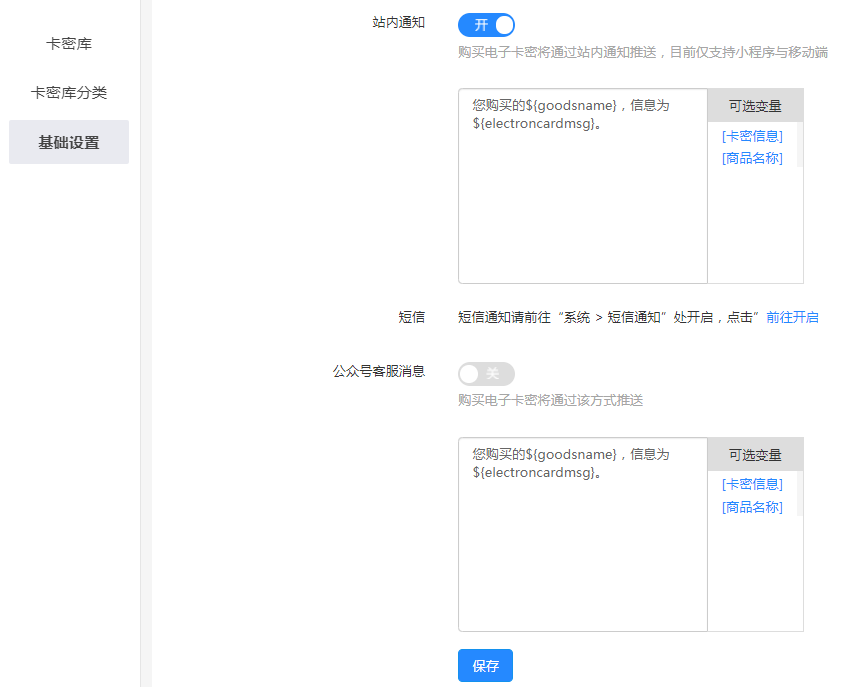Insert [商品名称] variable into 公众号客服消息 template
Image resolution: width=864 pixels, height=687 pixels.
752,507
